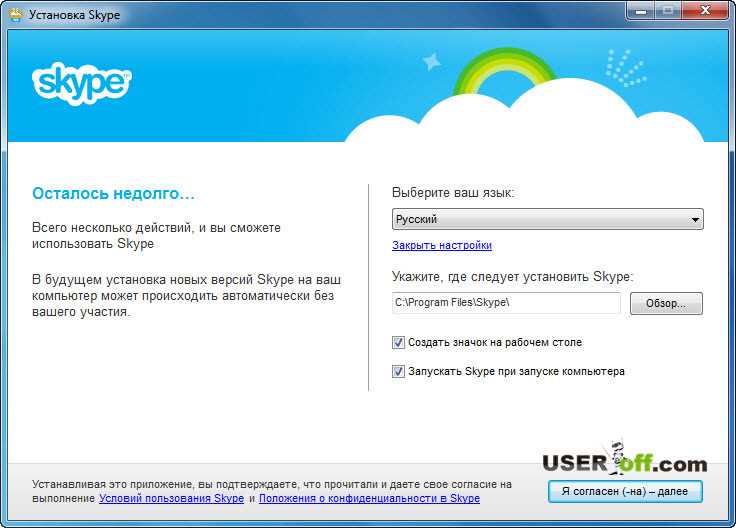This screenshot has width=736, height=528.
Task: Click the Укажите, где следует установить Skype: label
Action: pyautogui.click(x=513, y=277)
